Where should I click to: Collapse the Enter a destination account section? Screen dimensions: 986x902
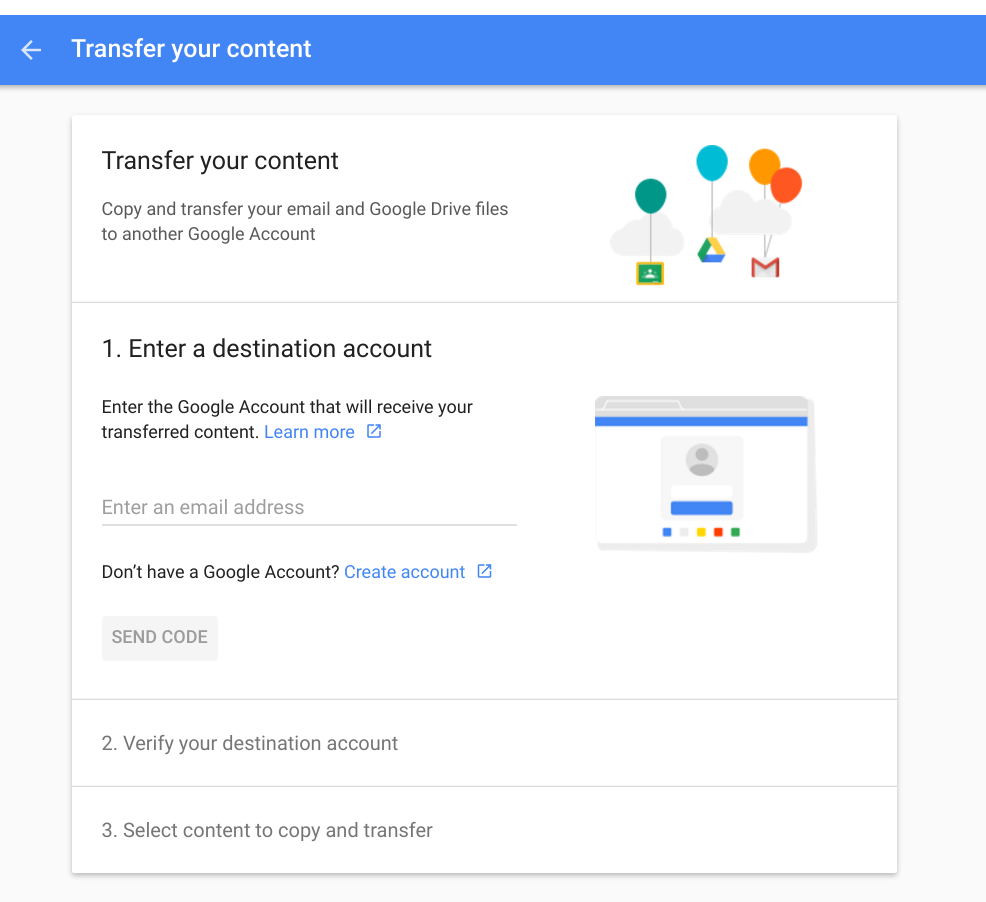[266, 348]
